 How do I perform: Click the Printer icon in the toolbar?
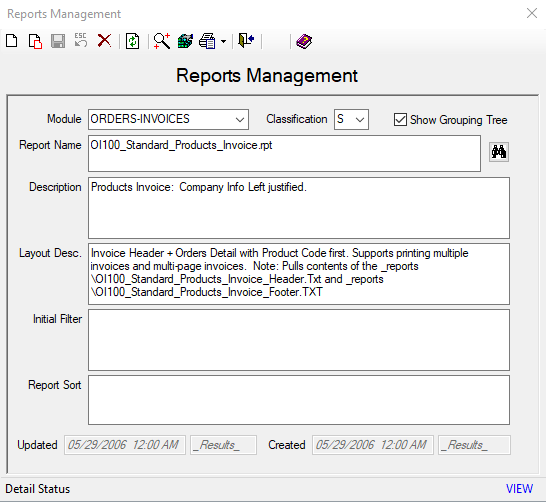[x=208, y=41]
